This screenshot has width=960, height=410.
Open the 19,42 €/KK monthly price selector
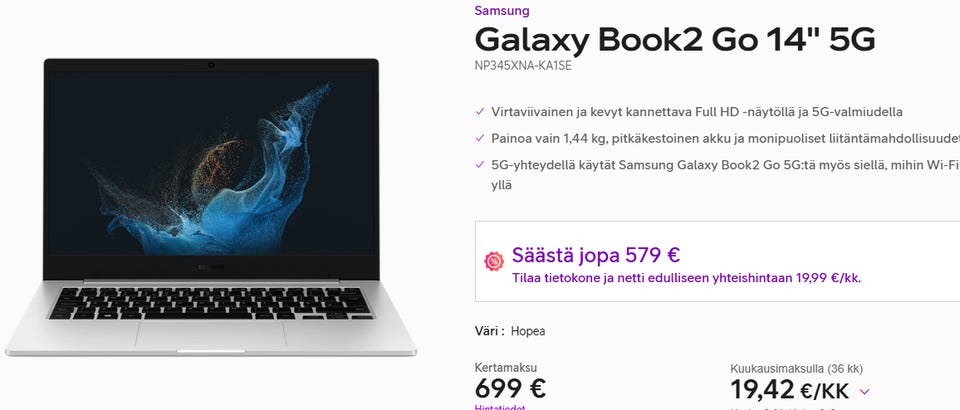(x=789, y=390)
